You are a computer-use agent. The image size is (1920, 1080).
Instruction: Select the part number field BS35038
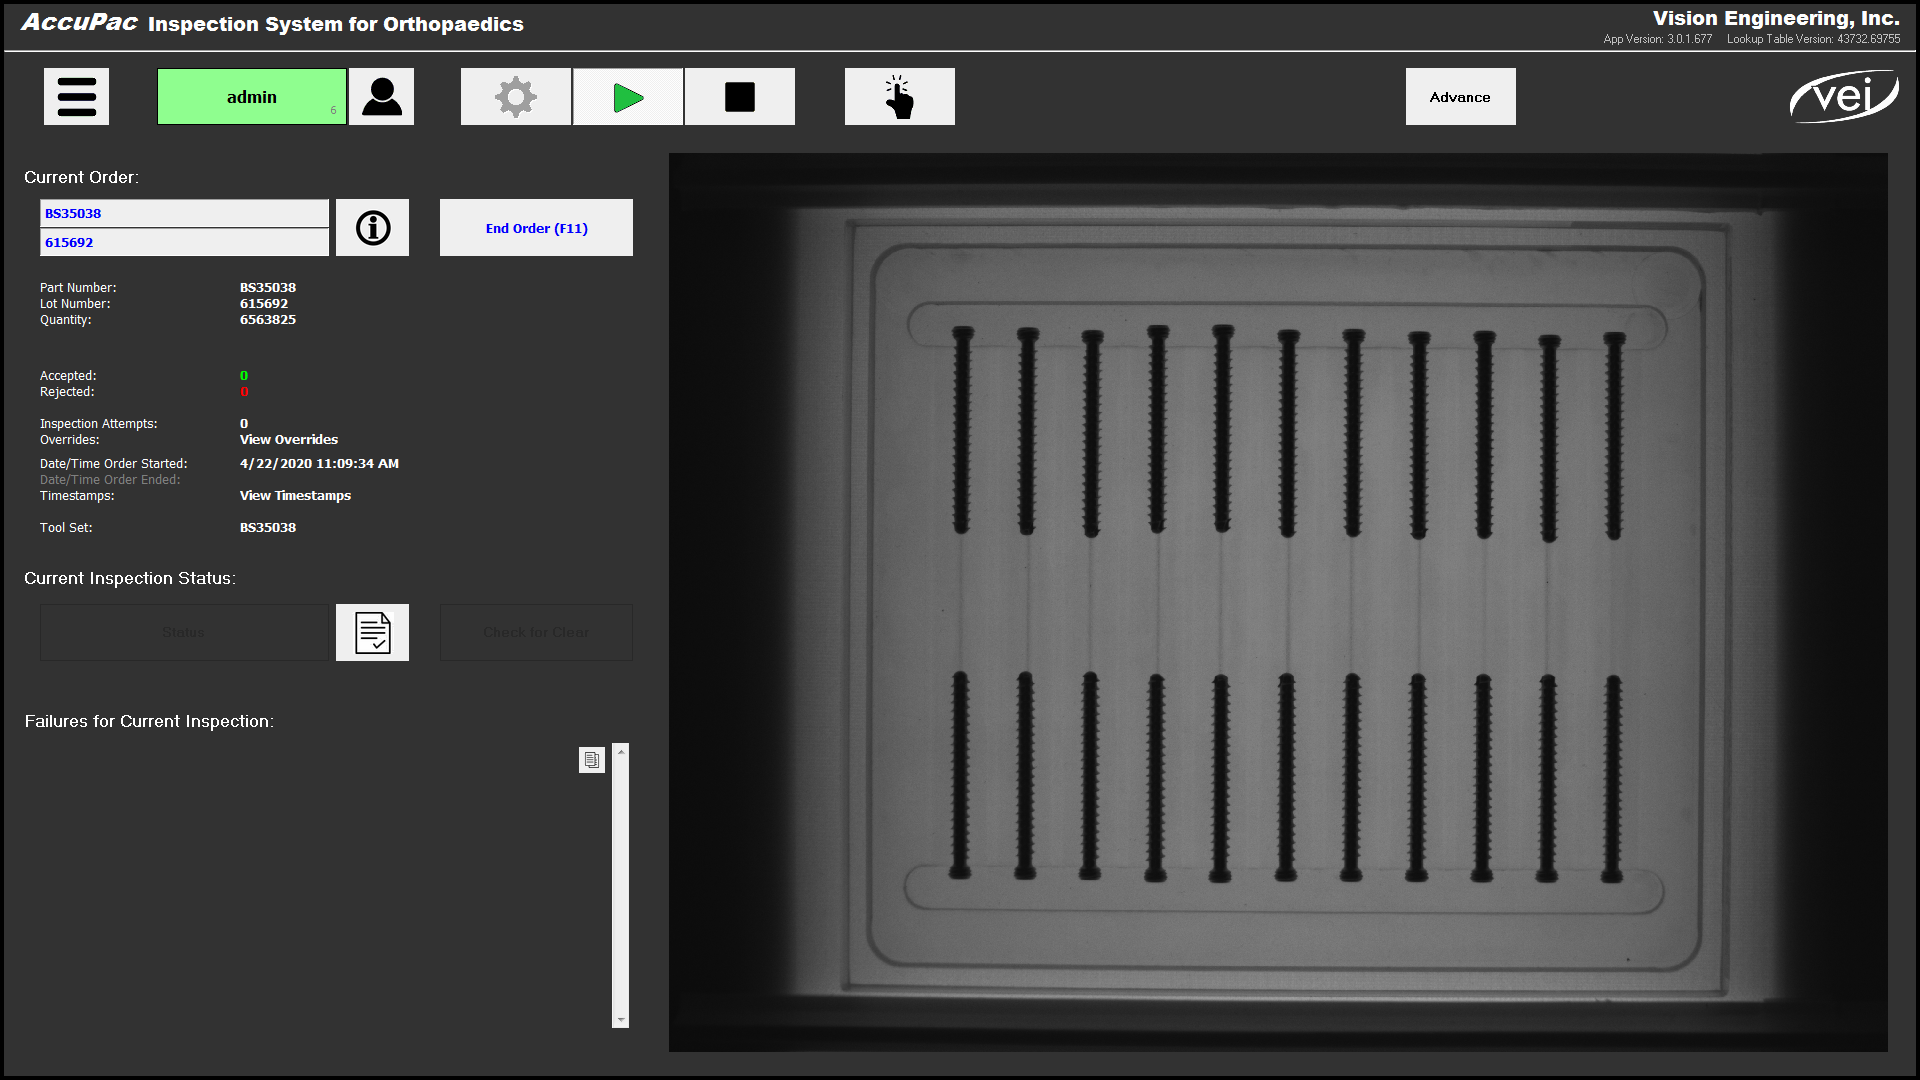[x=184, y=213]
